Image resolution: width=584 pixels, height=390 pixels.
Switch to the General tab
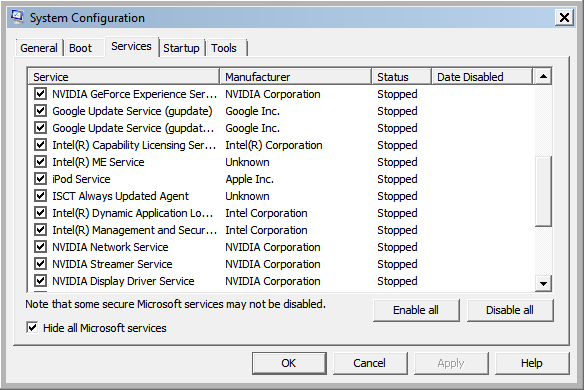tap(39, 48)
